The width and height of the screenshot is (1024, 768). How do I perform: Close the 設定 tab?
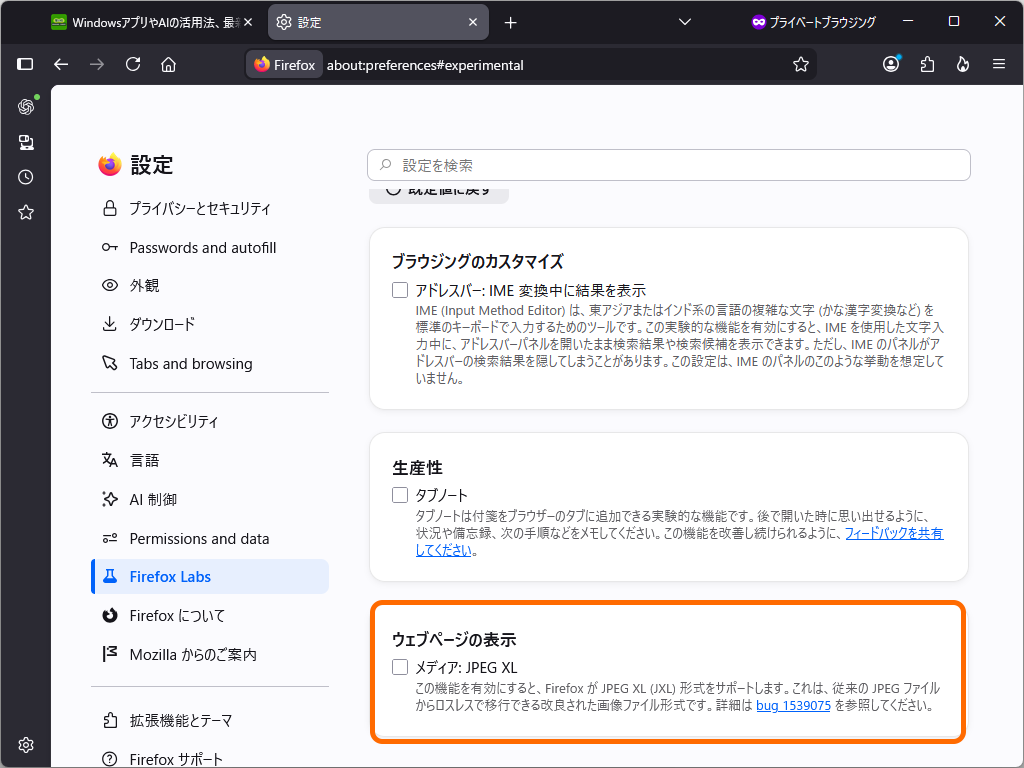pyautogui.click(x=473, y=22)
